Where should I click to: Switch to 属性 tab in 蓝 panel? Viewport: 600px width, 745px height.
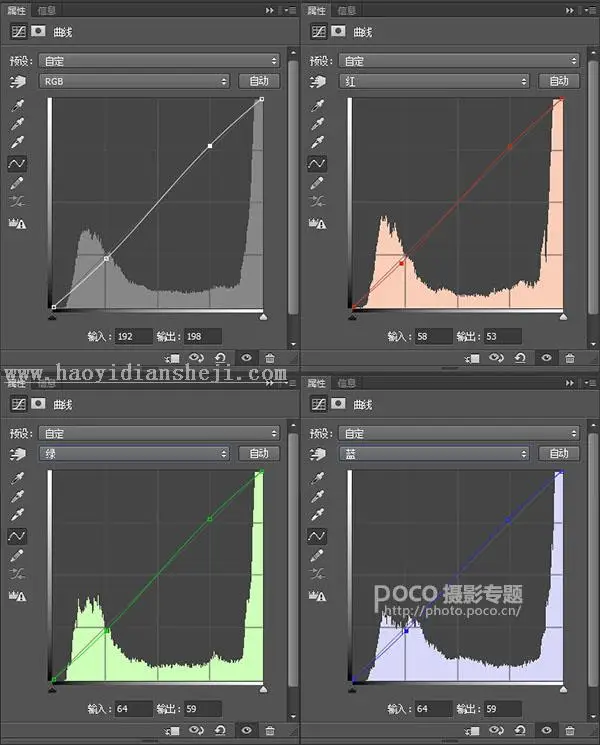pyautogui.click(x=317, y=383)
